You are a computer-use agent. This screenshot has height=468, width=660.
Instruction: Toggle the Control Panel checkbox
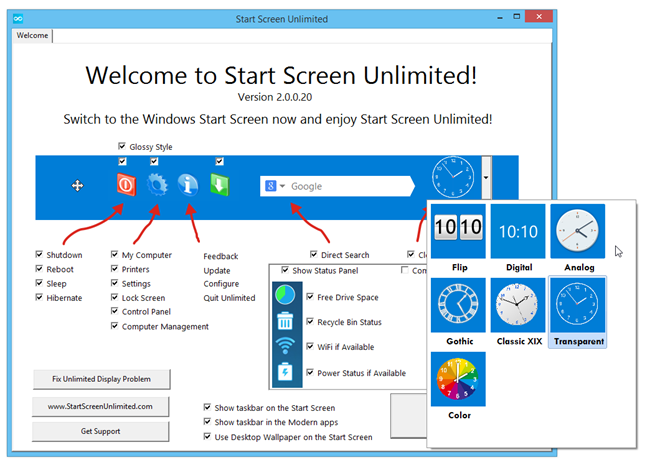pos(114,311)
